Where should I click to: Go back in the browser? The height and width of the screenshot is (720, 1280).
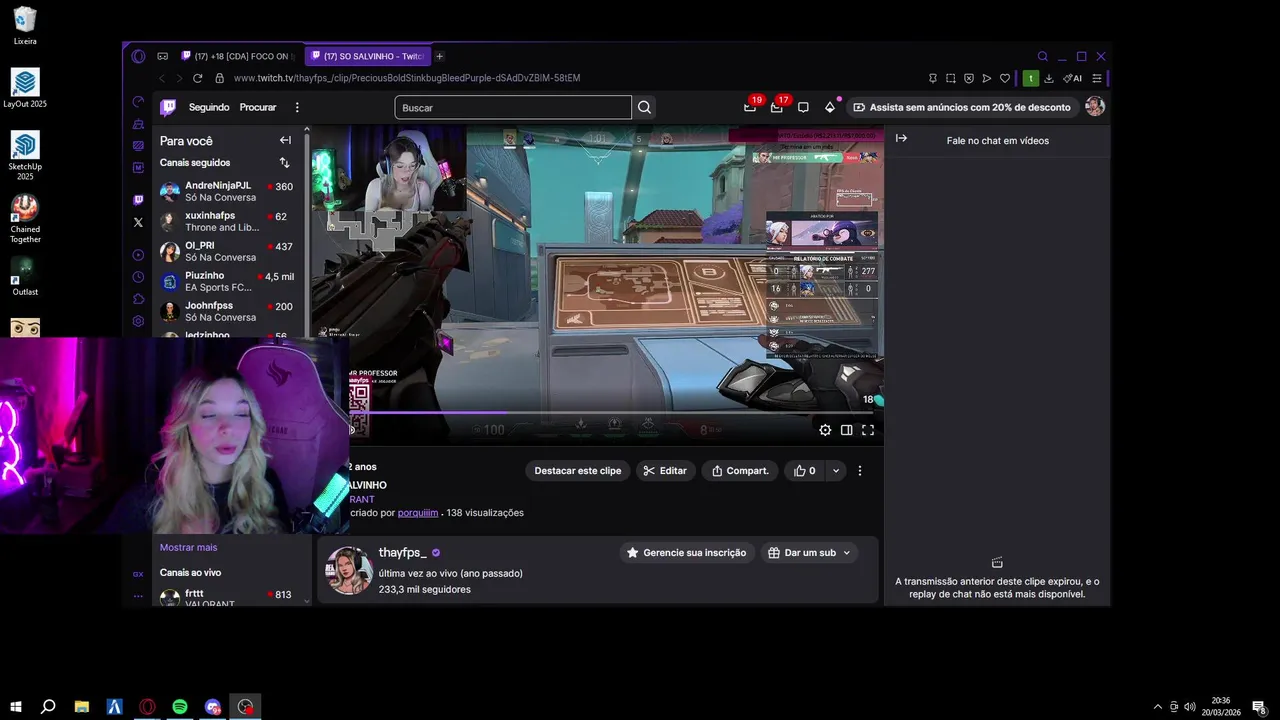pyautogui.click(x=162, y=78)
